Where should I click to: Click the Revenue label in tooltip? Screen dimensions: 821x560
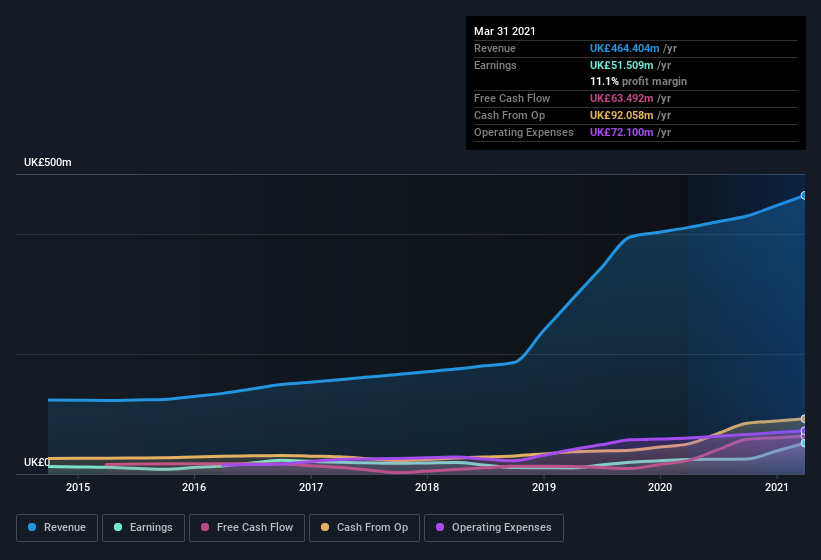click(x=495, y=48)
